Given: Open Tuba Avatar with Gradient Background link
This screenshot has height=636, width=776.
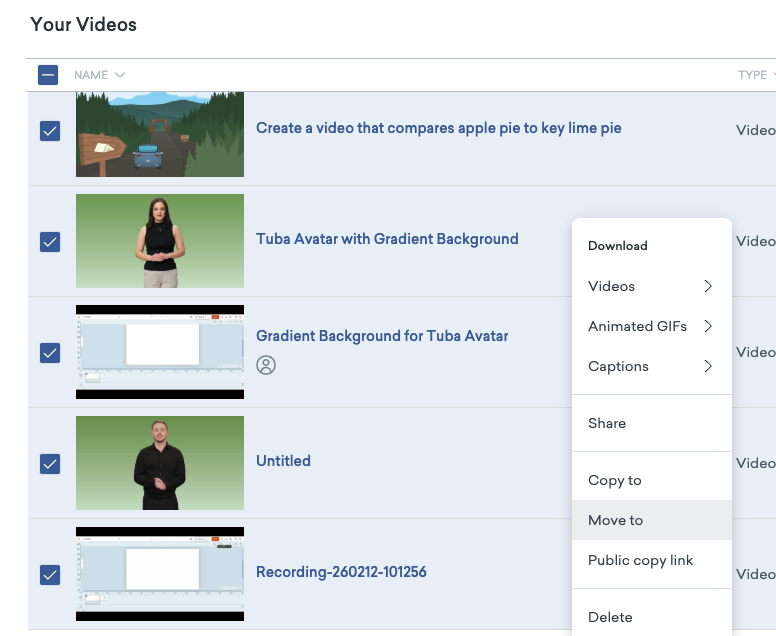Looking at the screenshot, I should (387, 239).
